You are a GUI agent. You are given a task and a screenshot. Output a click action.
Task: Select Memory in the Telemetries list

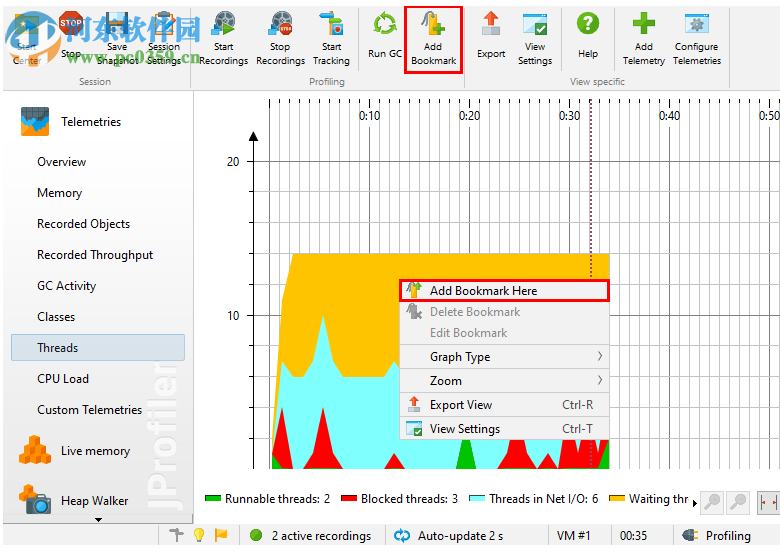click(x=60, y=192)
